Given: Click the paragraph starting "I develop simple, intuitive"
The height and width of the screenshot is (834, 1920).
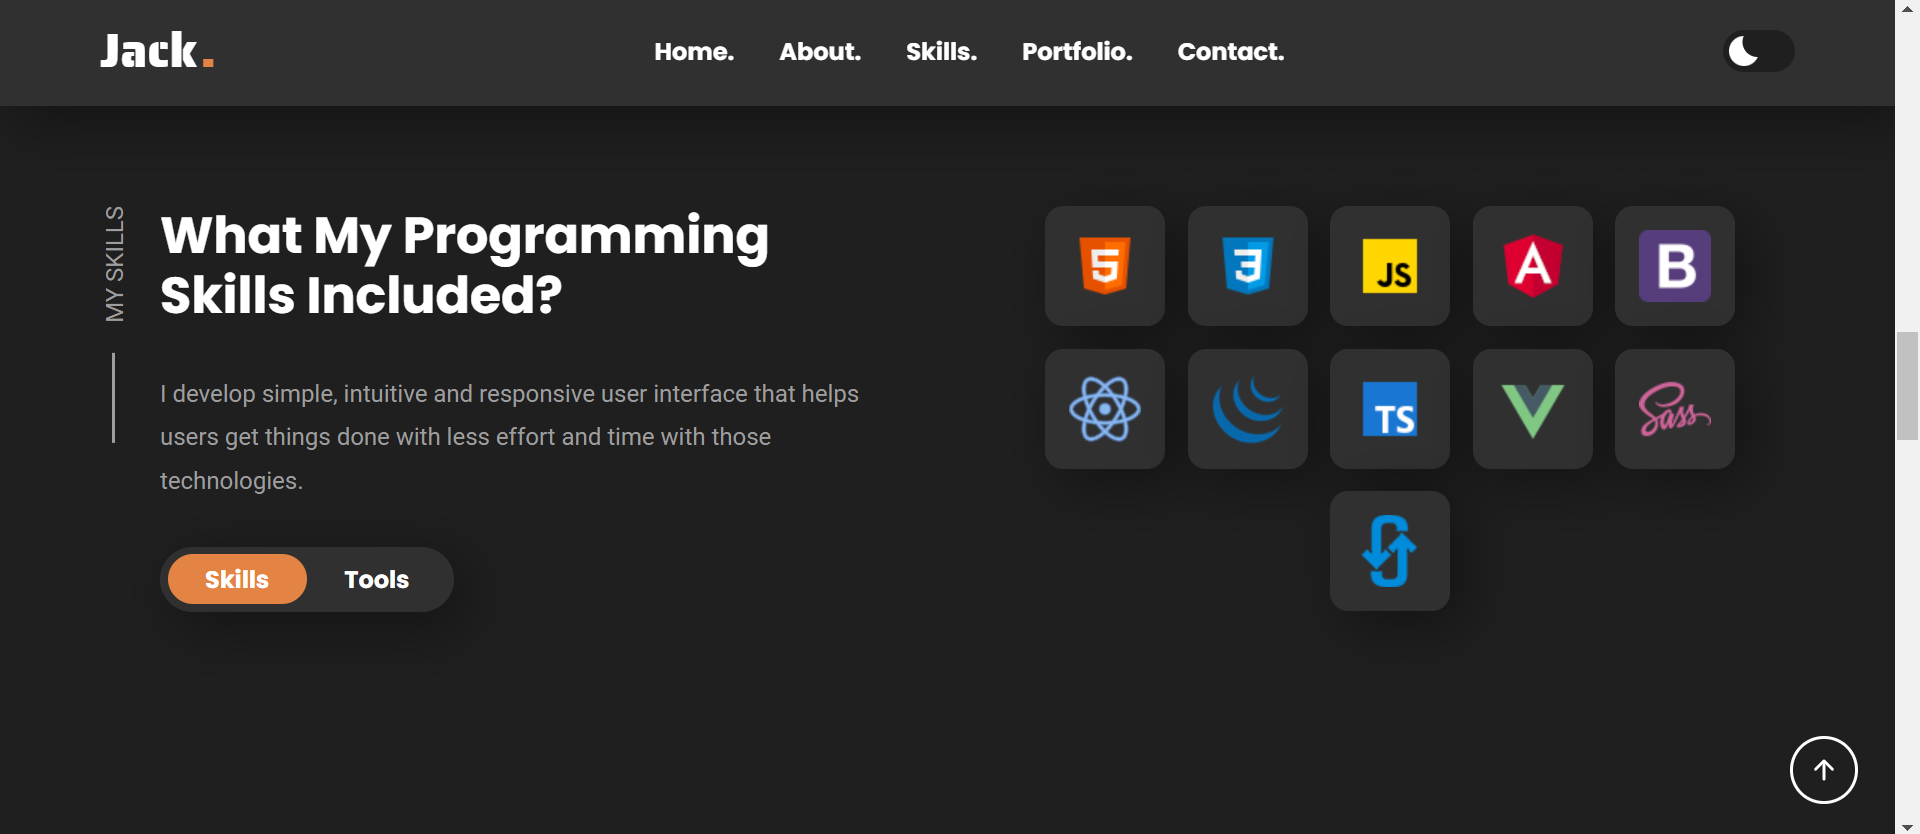Looking at the screenshot, I should point(510,437).
